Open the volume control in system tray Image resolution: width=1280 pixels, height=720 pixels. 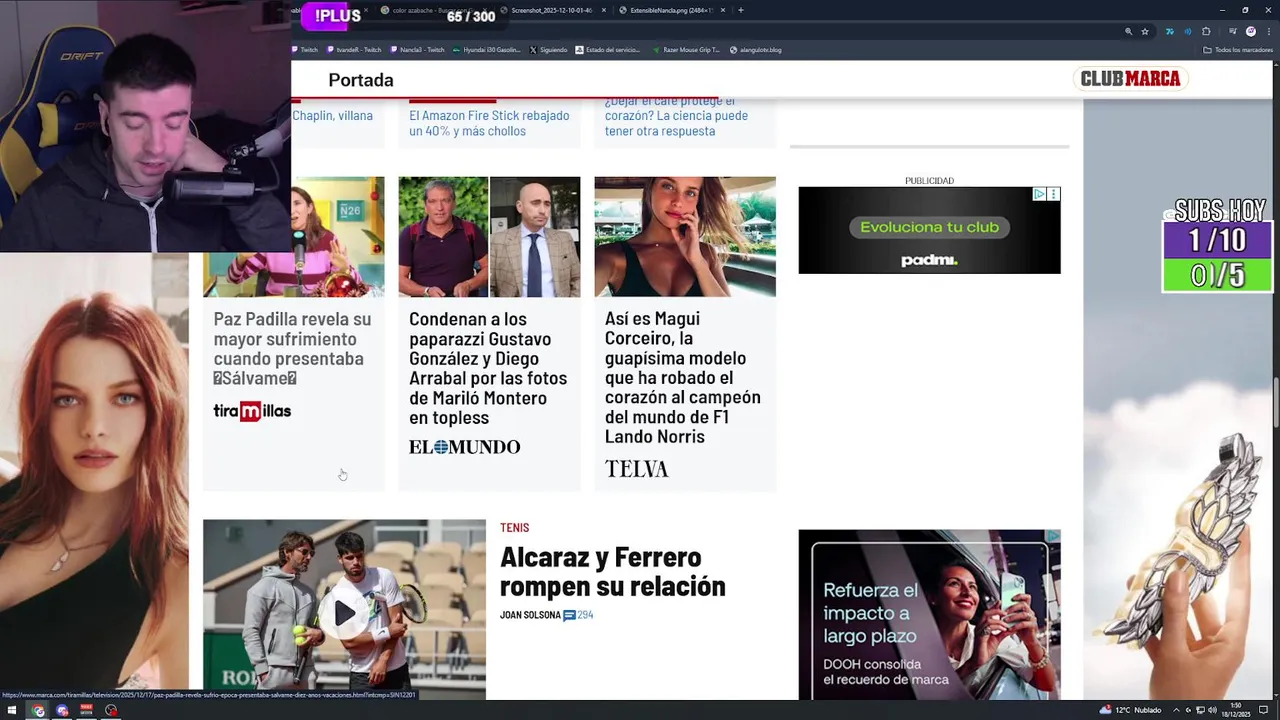tap(1213, 710)
